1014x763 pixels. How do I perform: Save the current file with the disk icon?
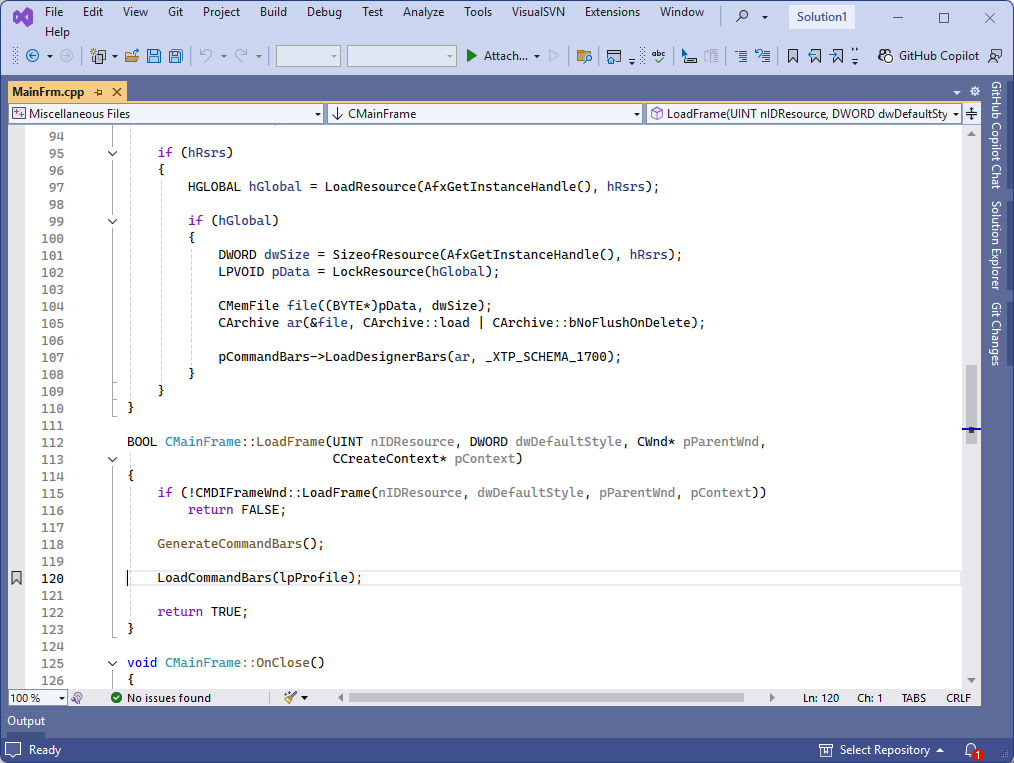coord(154,56)
